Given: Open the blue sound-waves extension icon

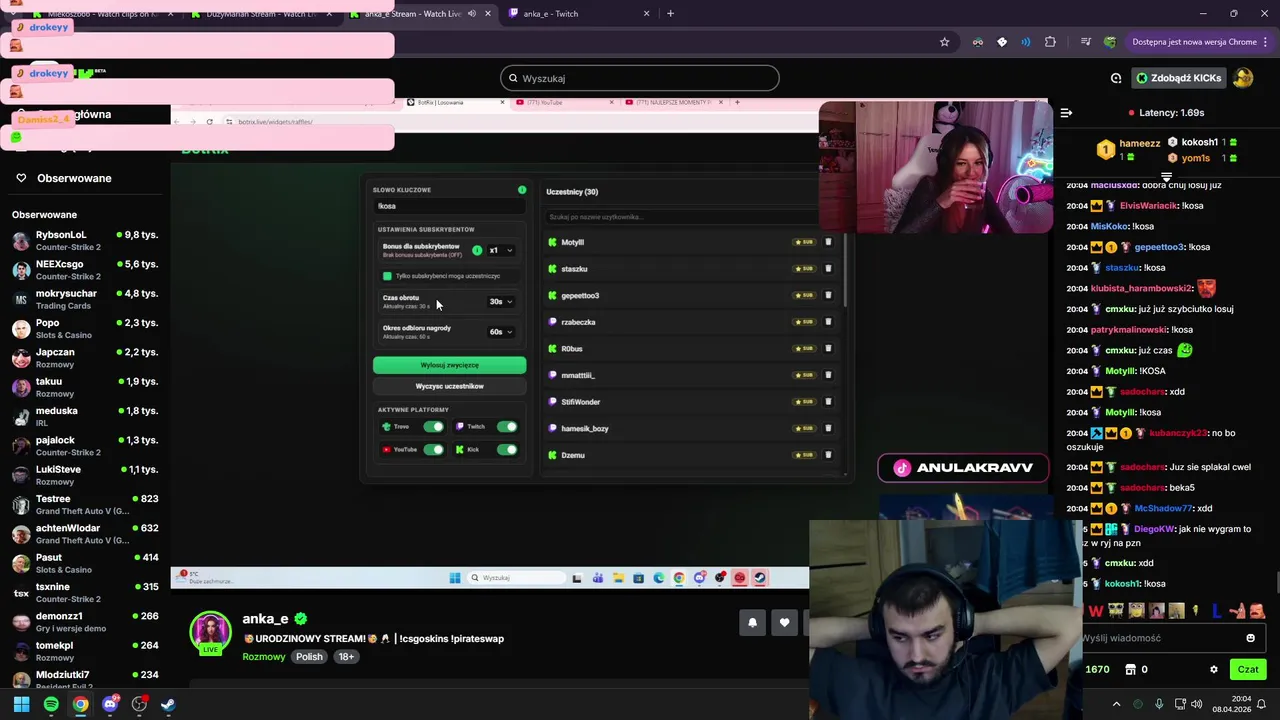Looking at the screenshot, I should [1026, 42].
